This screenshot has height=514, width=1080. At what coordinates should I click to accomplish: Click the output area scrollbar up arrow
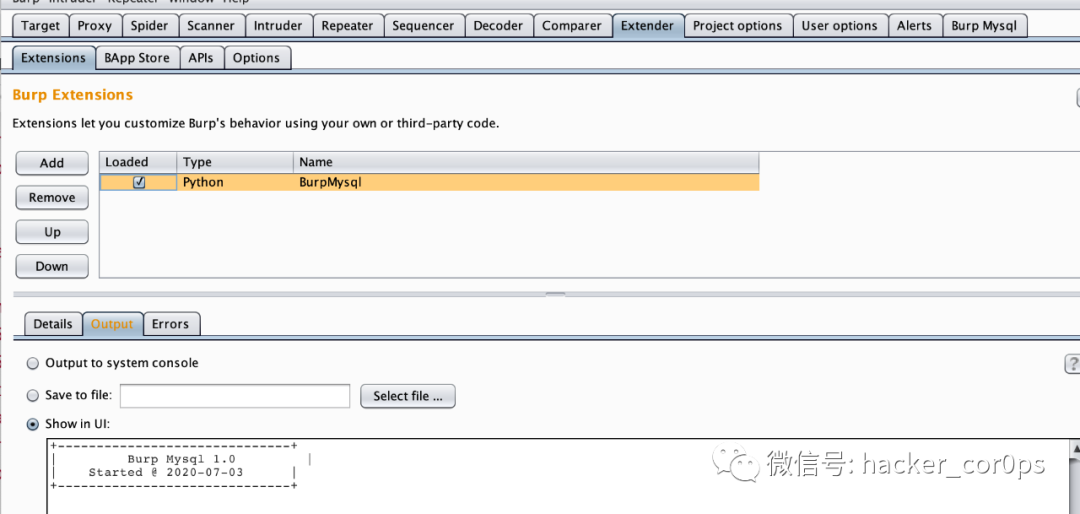(1074, 448)
